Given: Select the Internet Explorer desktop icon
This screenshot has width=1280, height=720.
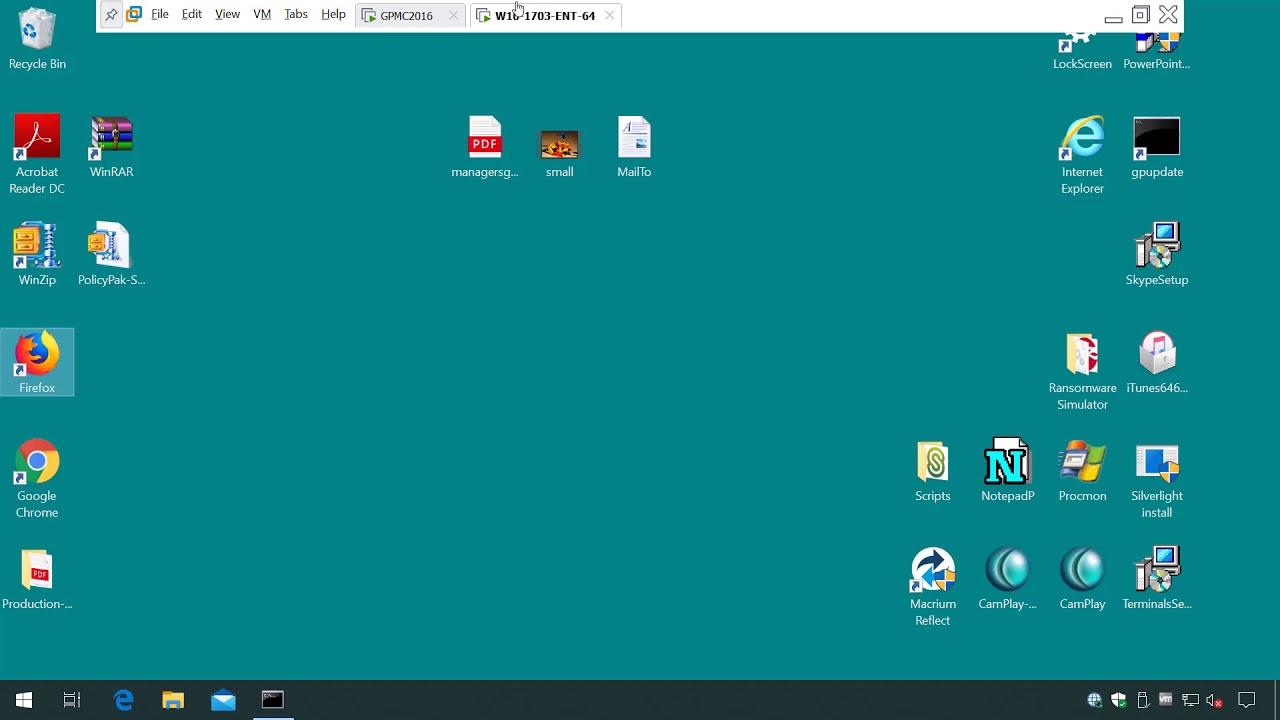Looking at the screenshot, I should click(1082, 155).
